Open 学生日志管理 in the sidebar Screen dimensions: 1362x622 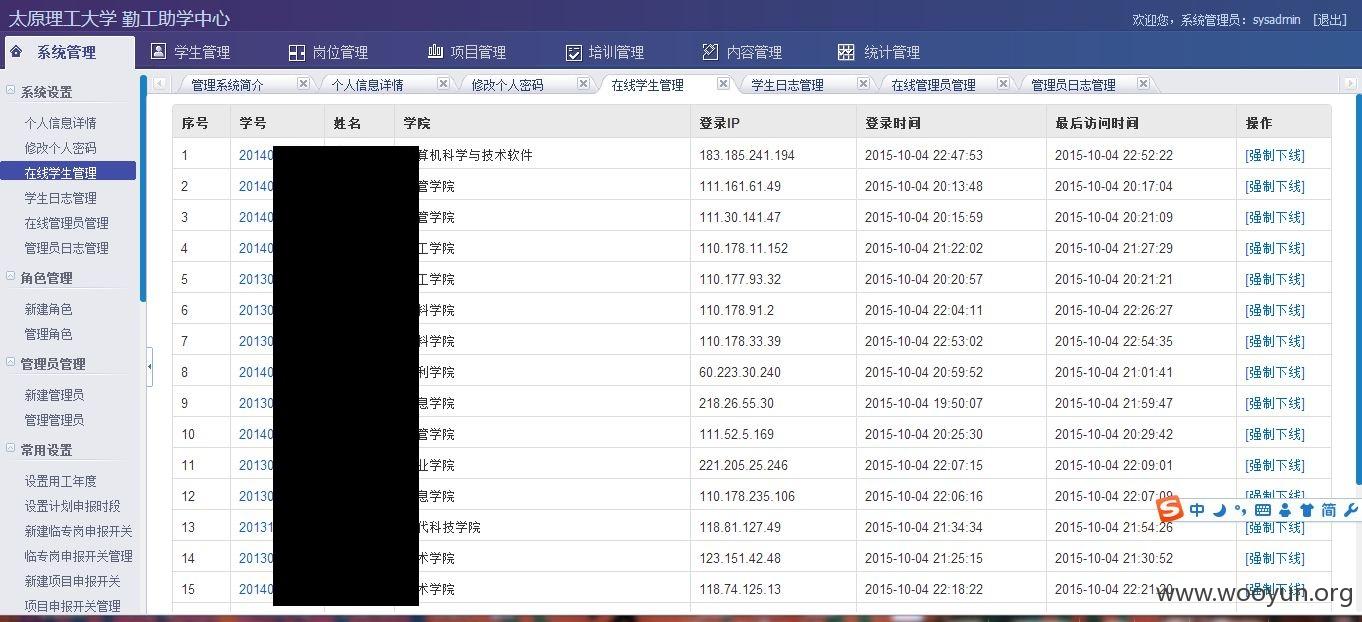[61, 198]
